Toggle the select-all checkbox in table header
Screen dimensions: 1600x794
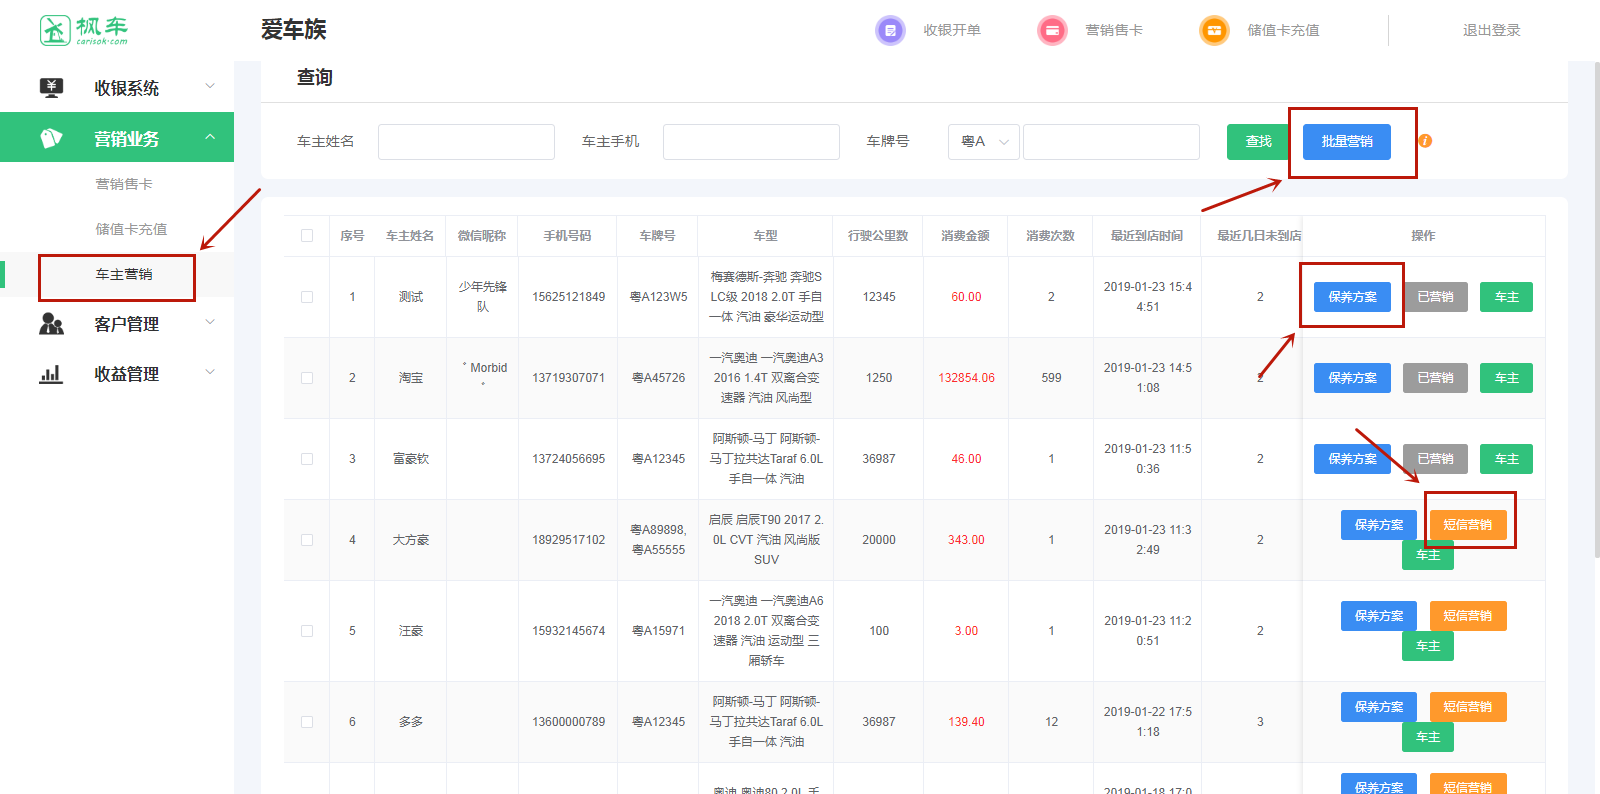(307, 236)
